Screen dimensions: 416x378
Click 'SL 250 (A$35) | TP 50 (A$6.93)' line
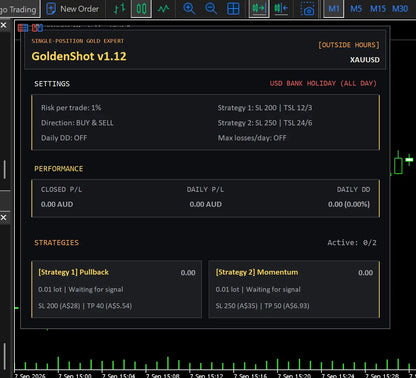[x=262, y=306]
